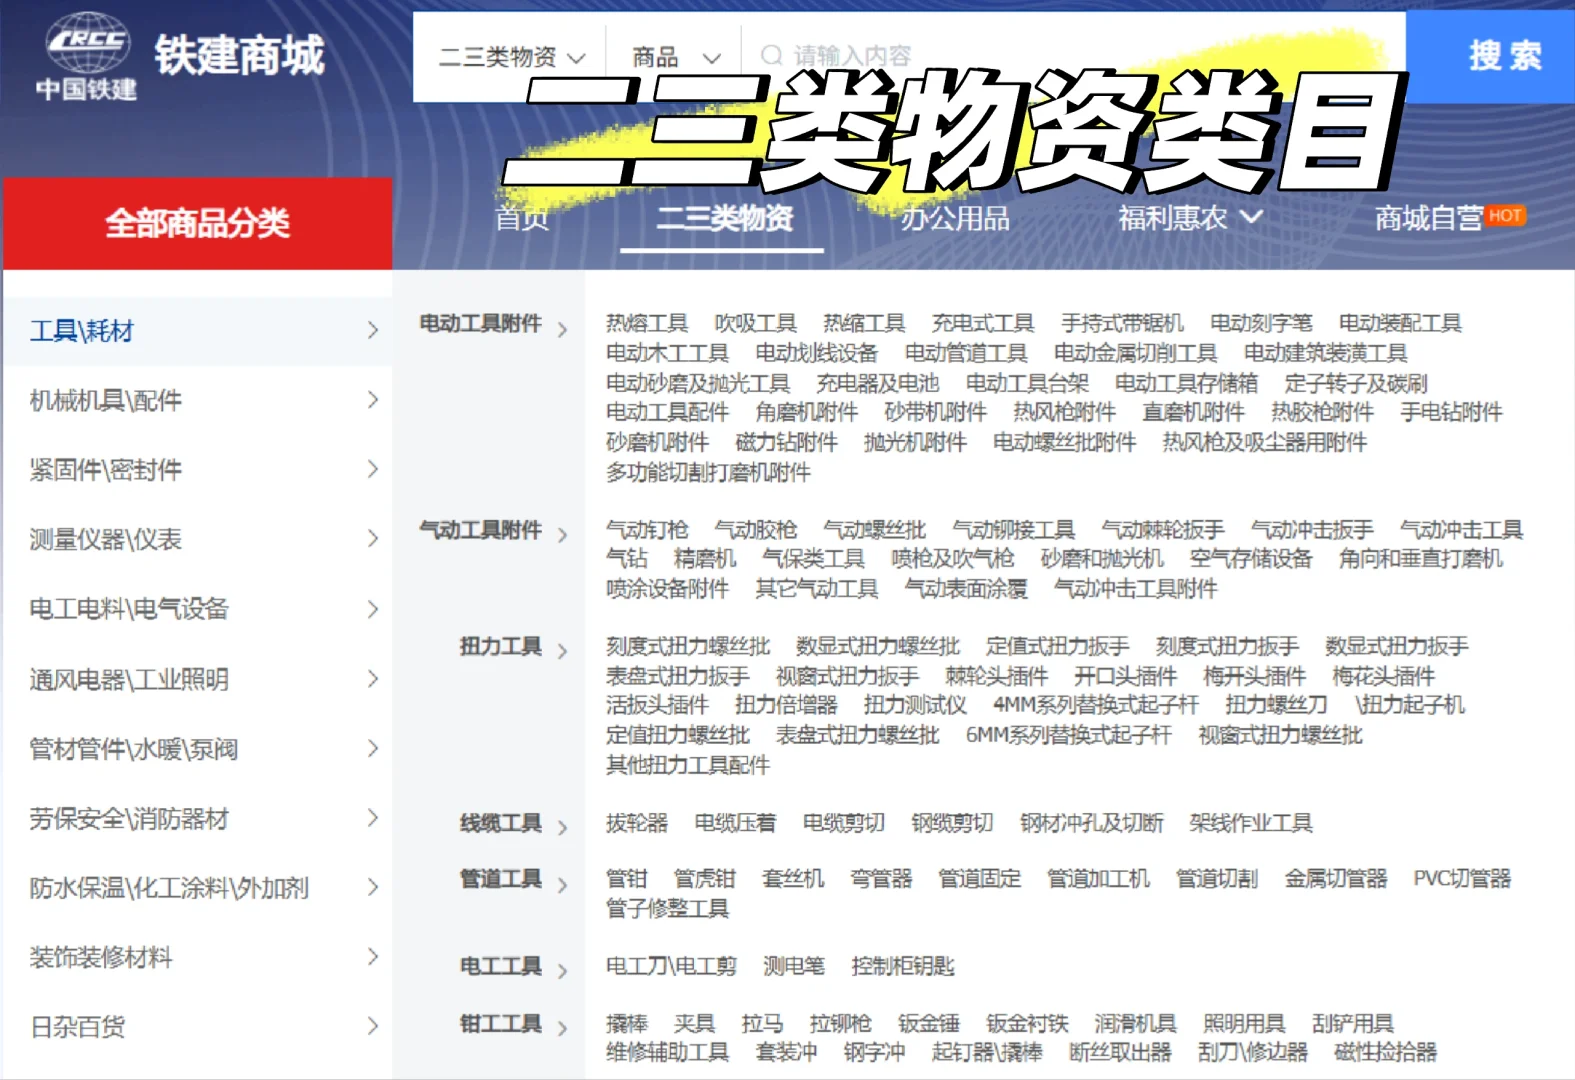Click the 管虎钳 link
1575x1080 pixels.
705,879
